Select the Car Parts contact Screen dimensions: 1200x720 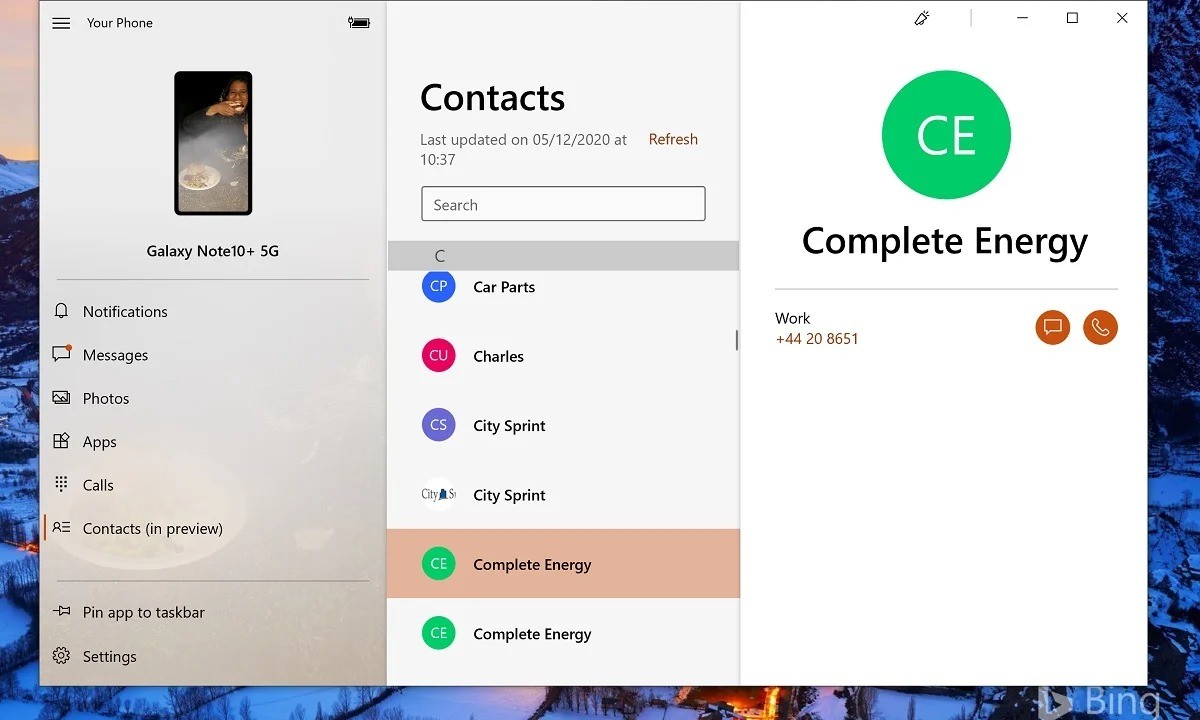504,287
